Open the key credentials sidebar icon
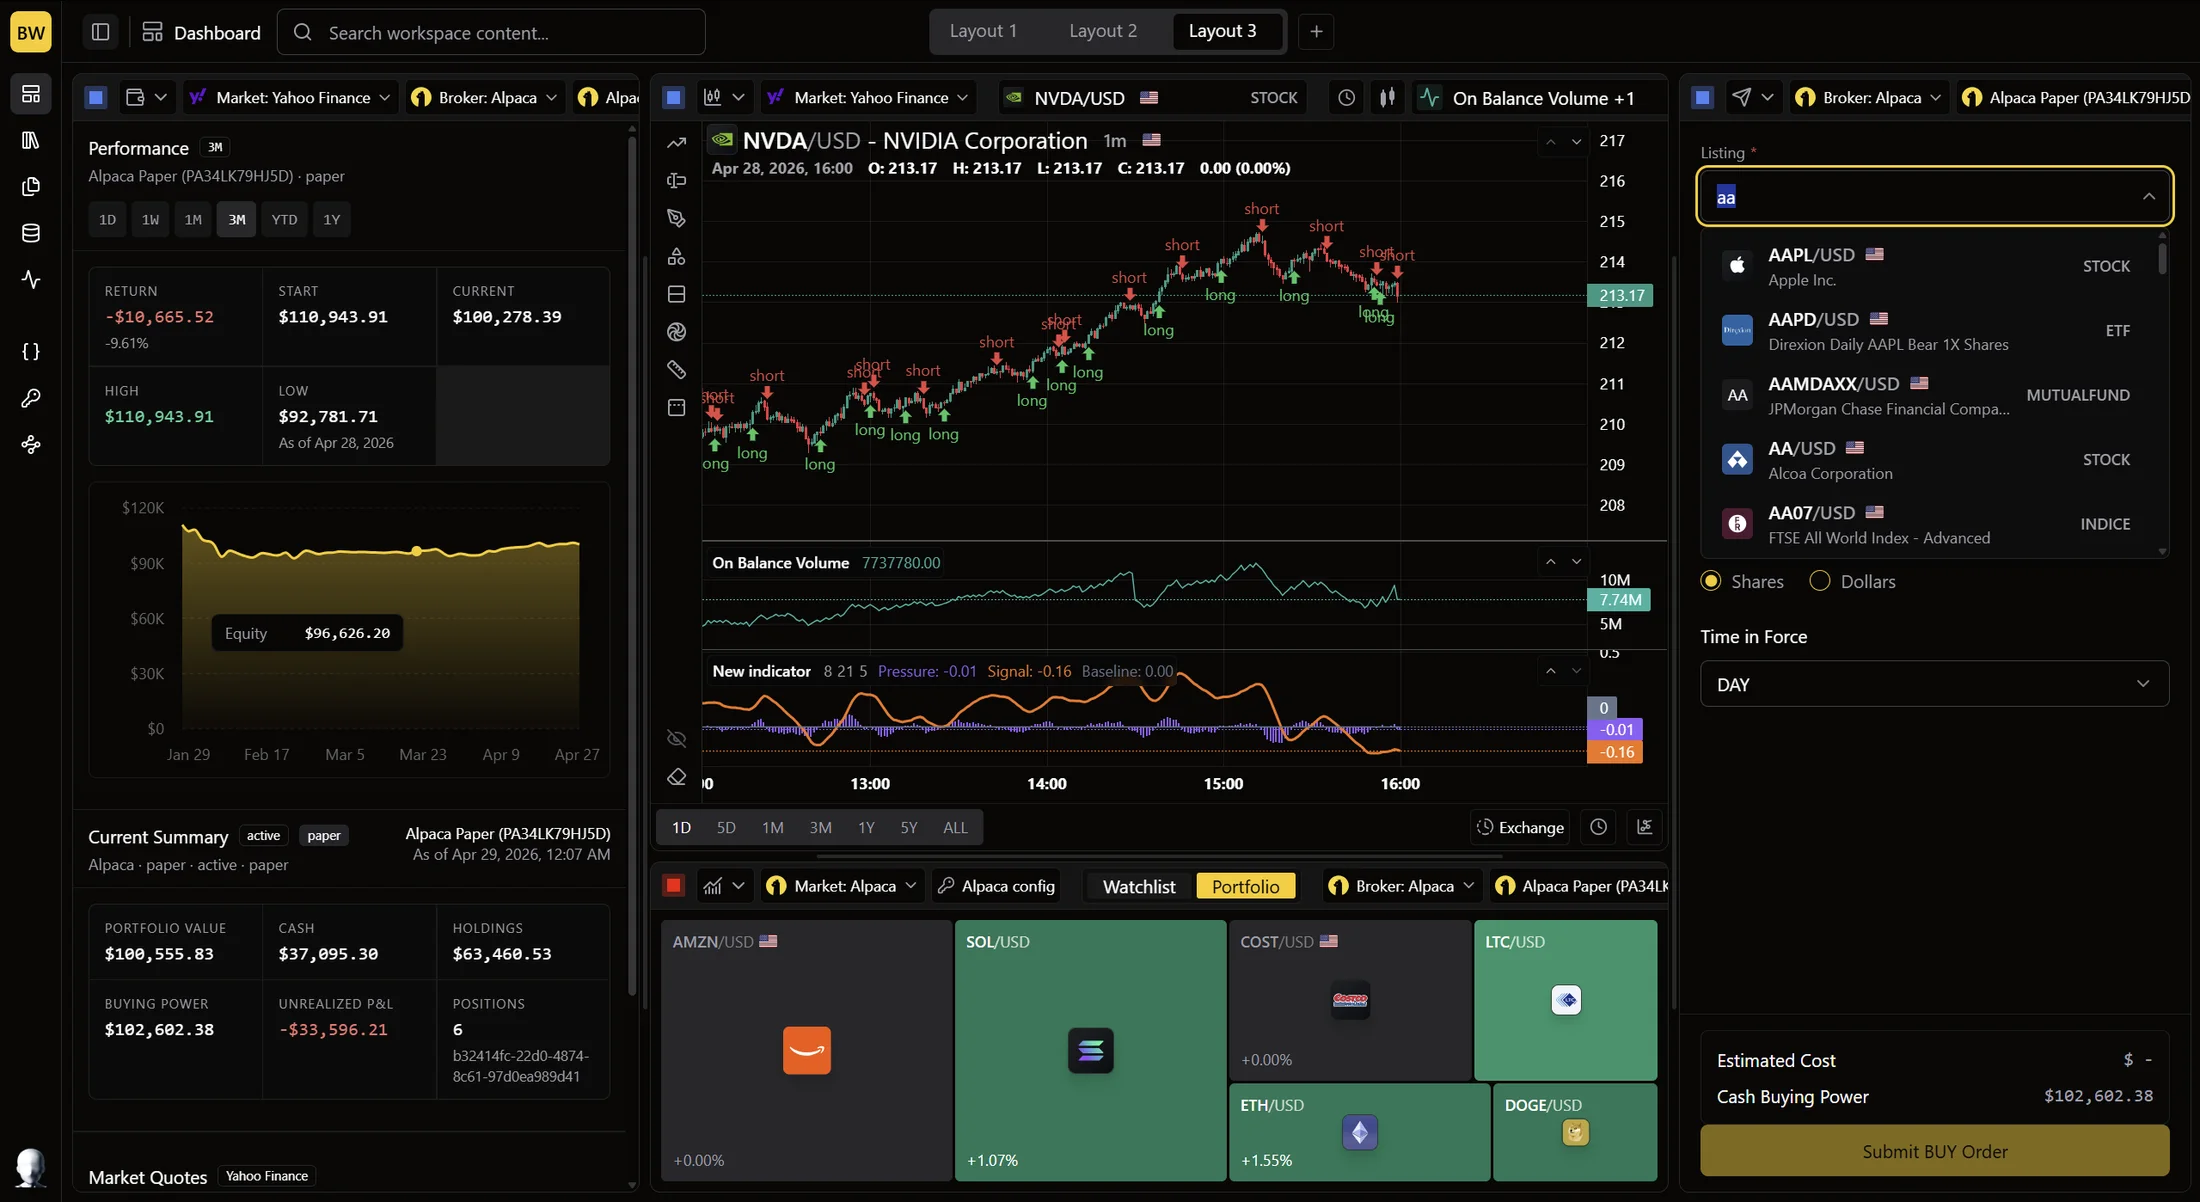Screen dimensions: 2200x1202 (31, 398)
